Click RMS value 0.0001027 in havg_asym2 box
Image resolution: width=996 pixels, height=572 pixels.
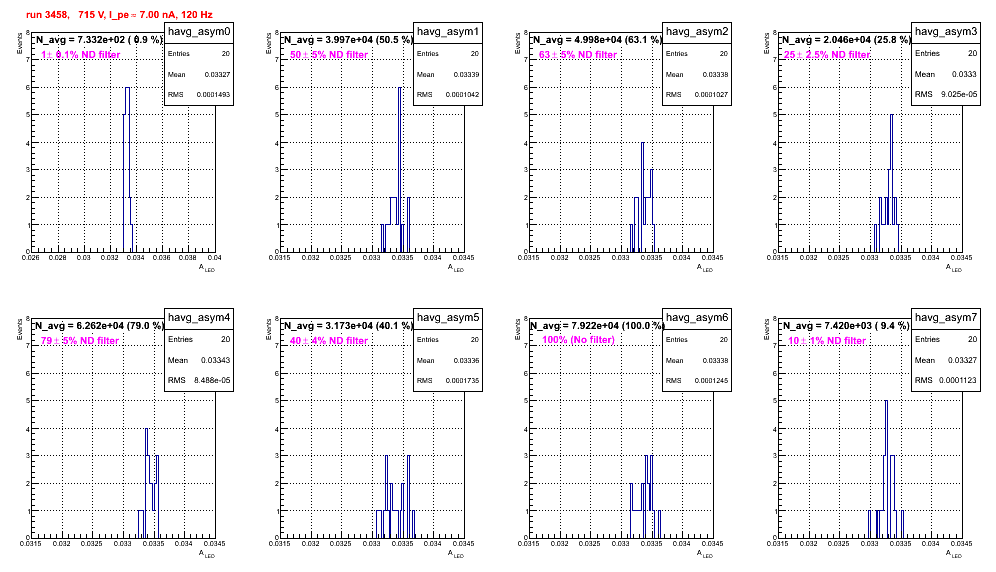coord(711,95)
